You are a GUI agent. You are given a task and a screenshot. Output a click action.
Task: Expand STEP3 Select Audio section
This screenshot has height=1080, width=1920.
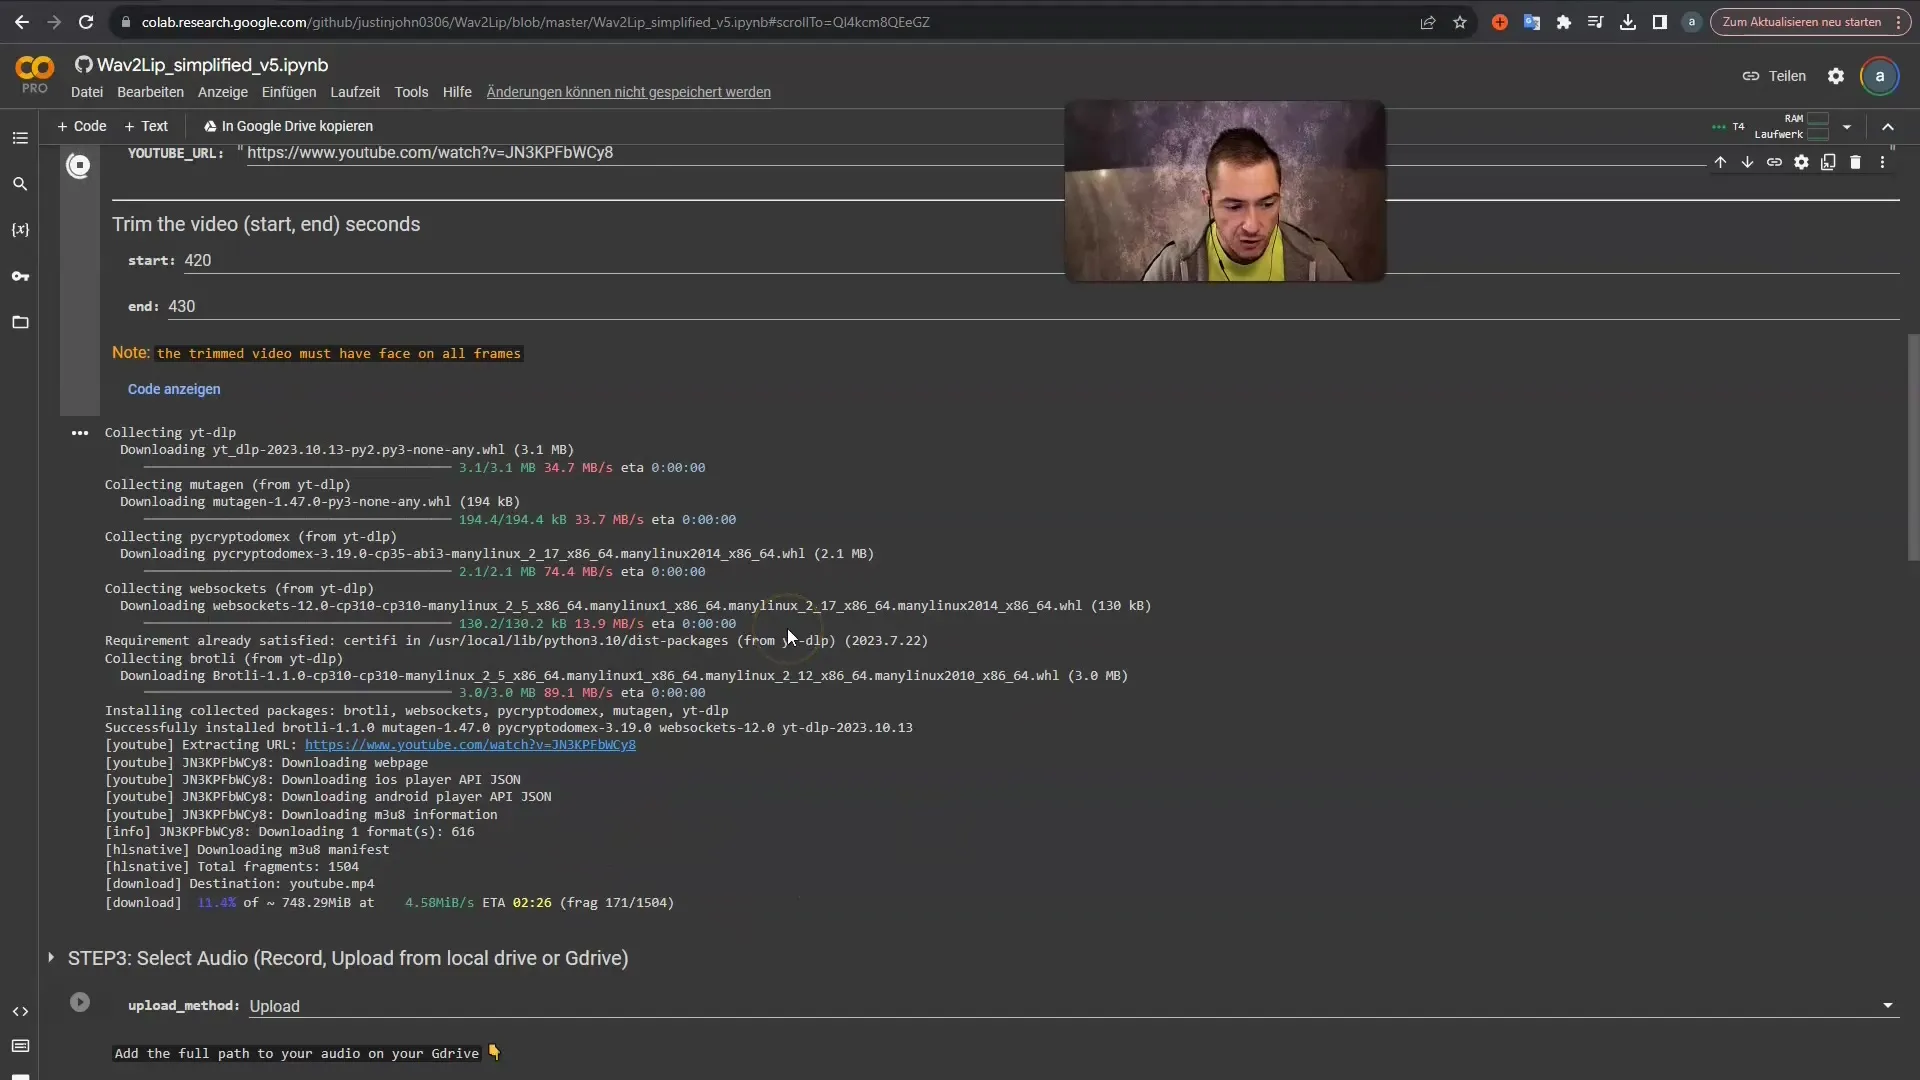[50, 957]
